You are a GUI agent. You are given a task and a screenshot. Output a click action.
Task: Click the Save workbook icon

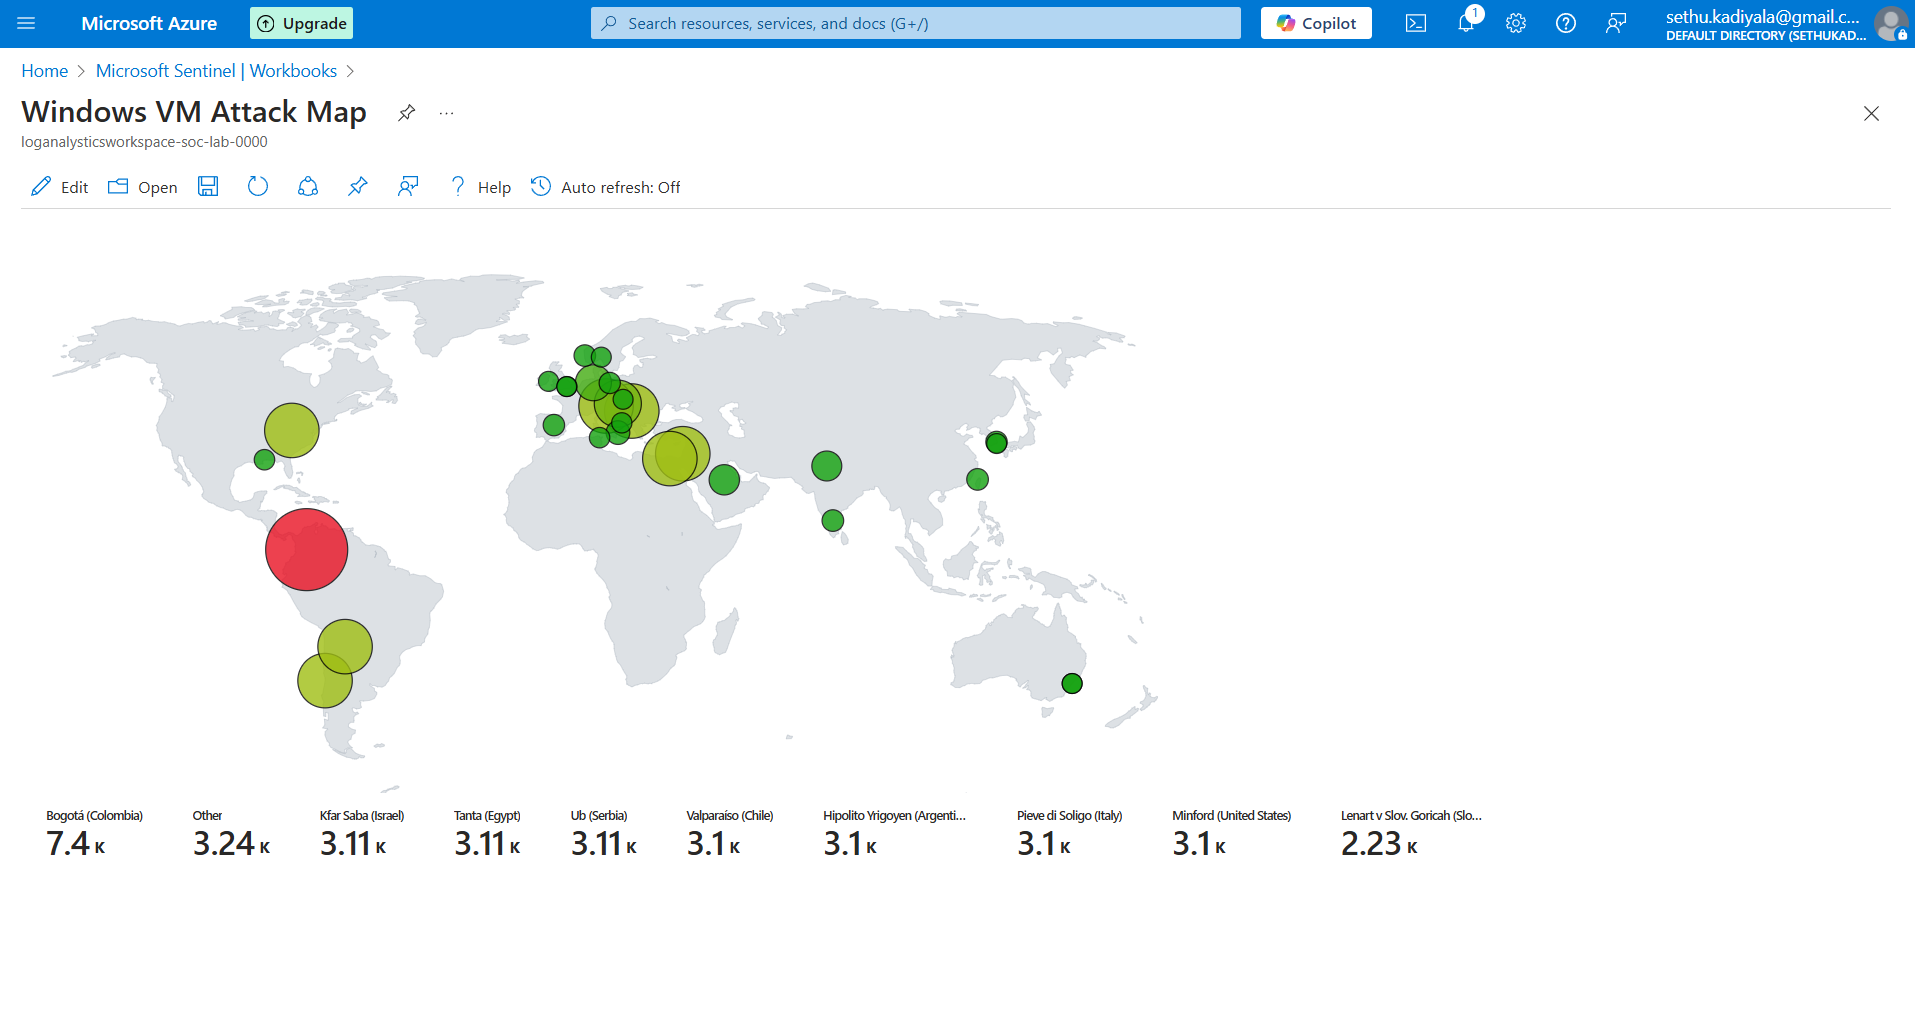click(208, 187)
